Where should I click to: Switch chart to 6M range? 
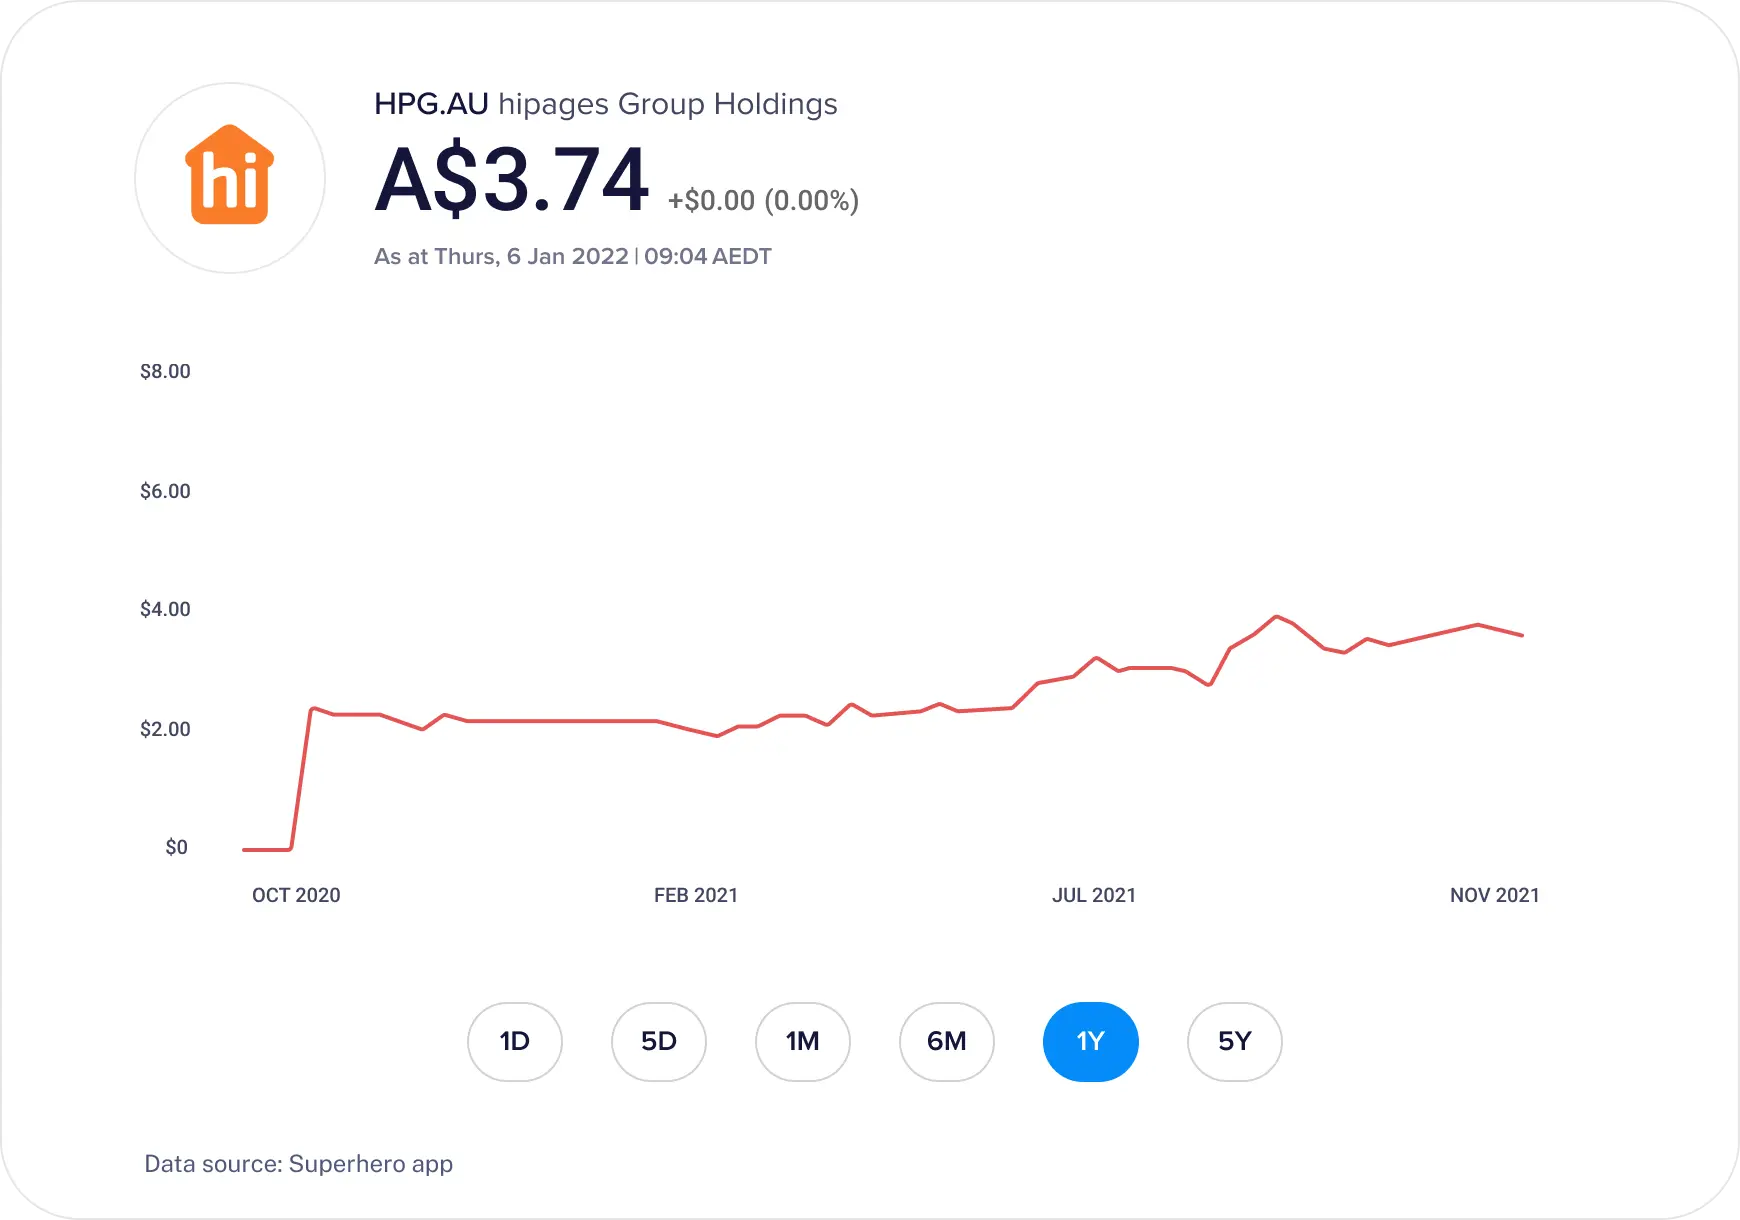(x=947, y=1042)
